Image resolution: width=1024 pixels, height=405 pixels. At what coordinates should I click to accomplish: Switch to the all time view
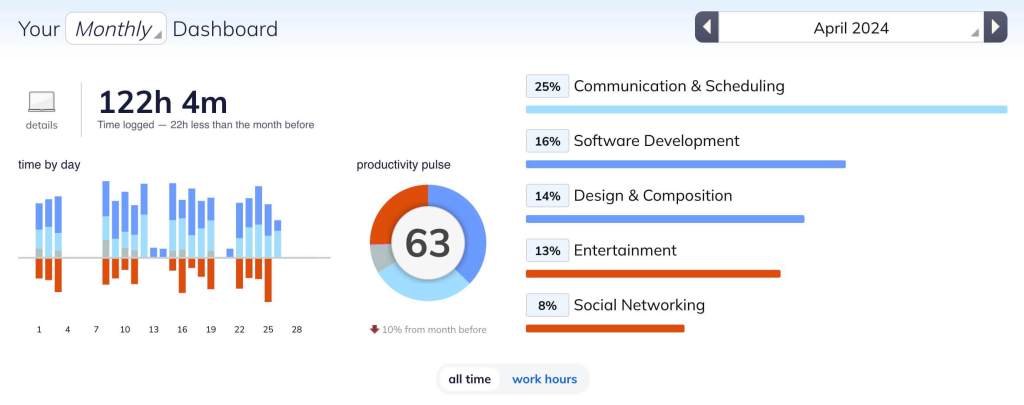pyautogui.click(x=469, y=379)
